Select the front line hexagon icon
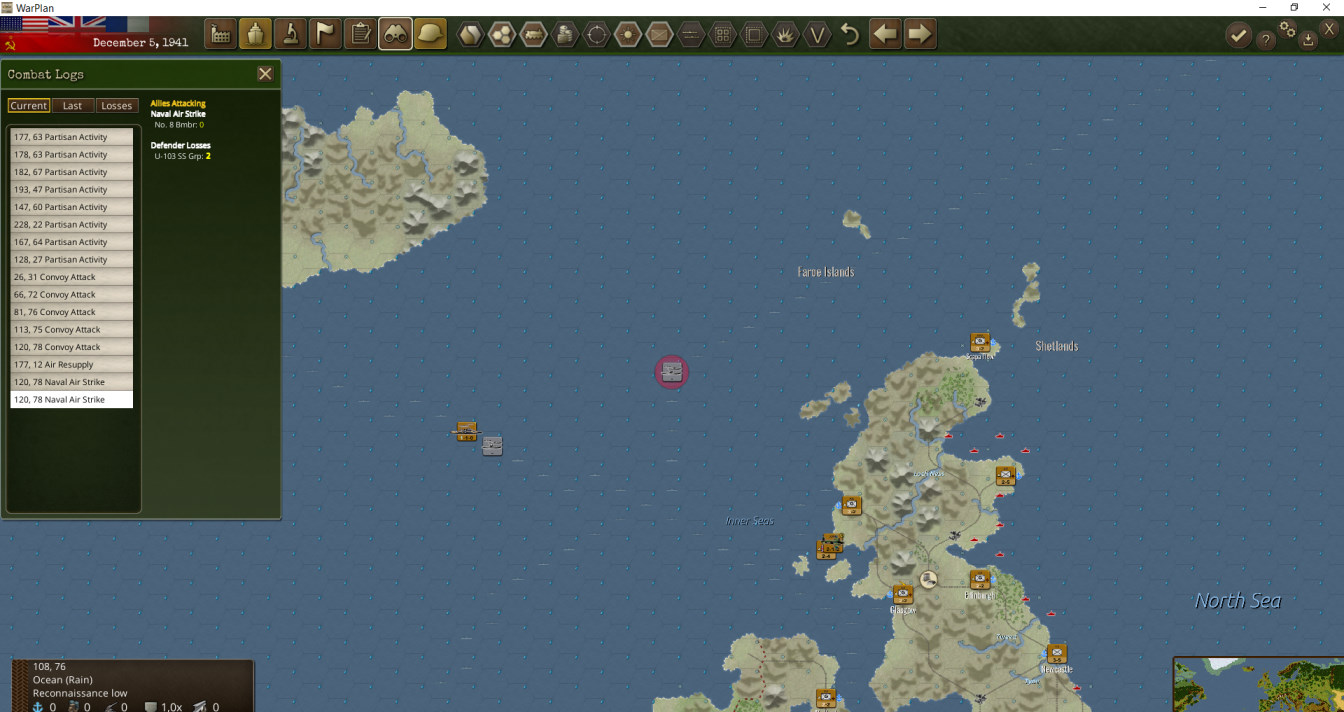 coord(691,35)
